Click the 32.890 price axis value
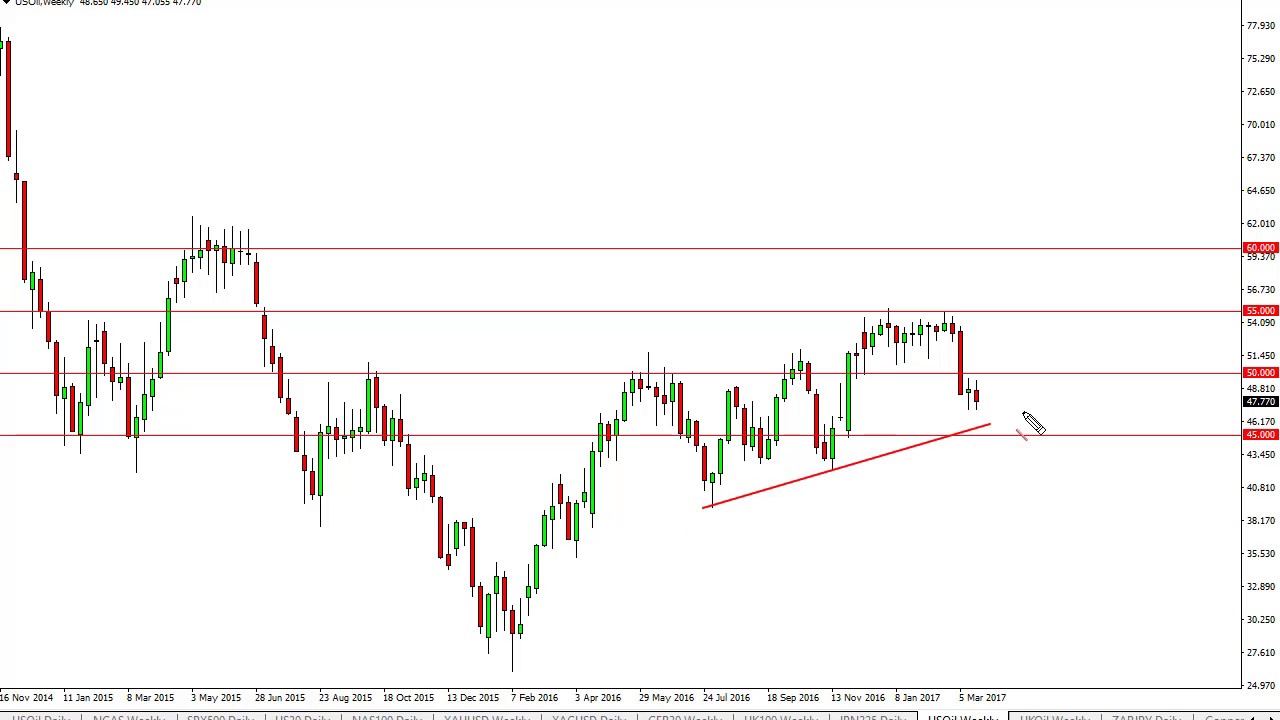The width and height of the screenshot is (1280, 720). 1261,586
